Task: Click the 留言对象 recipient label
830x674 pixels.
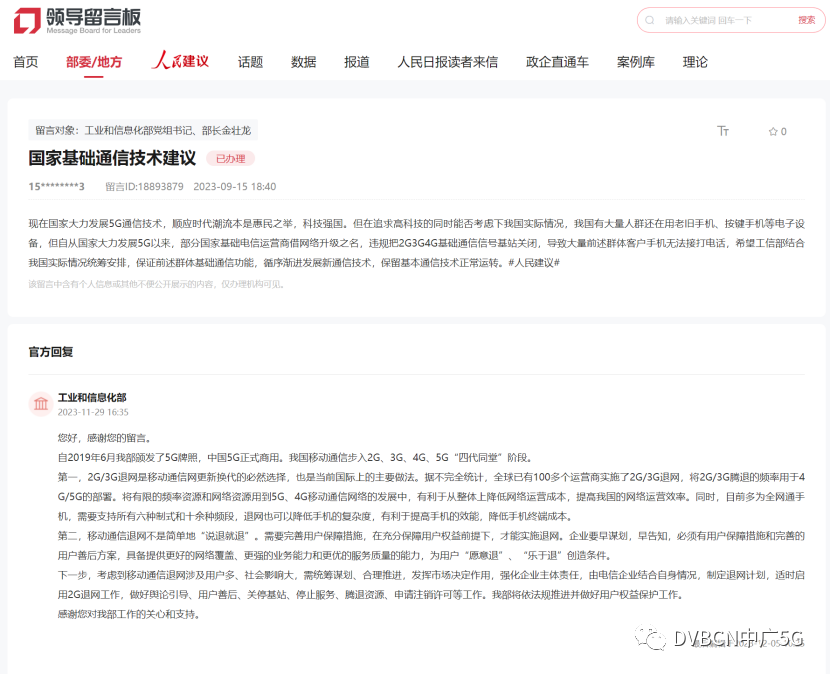Action: [143, 130]
